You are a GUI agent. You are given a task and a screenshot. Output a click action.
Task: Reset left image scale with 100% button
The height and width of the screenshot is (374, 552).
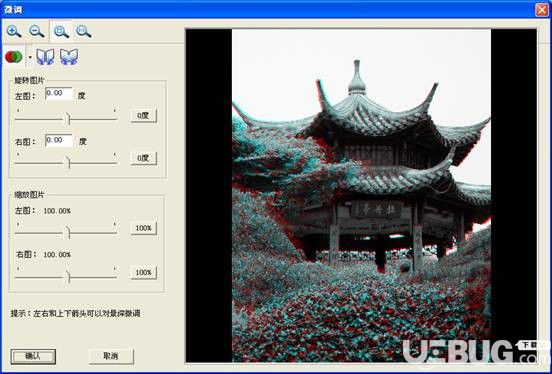(143, 228)
